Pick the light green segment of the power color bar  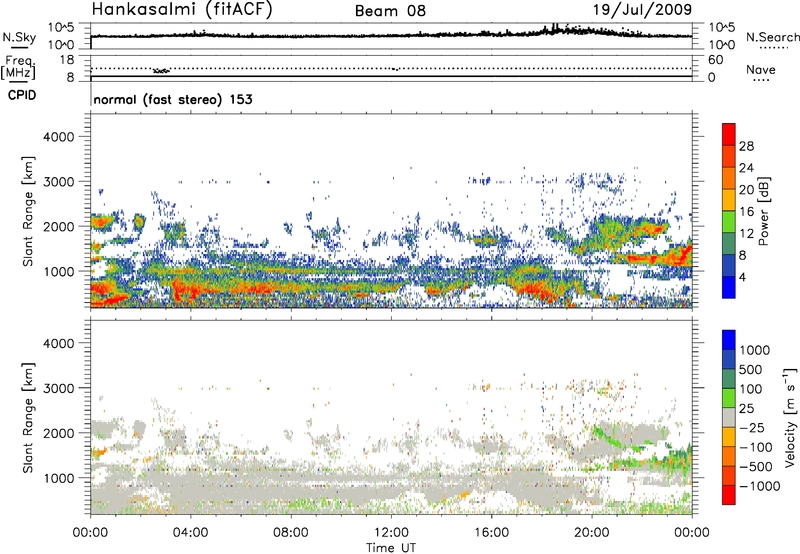click(729, 222)
